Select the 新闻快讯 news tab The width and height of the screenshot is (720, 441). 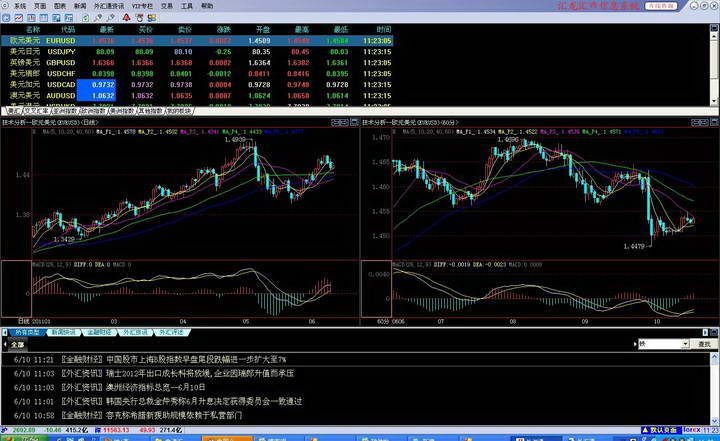coord(63,332)
